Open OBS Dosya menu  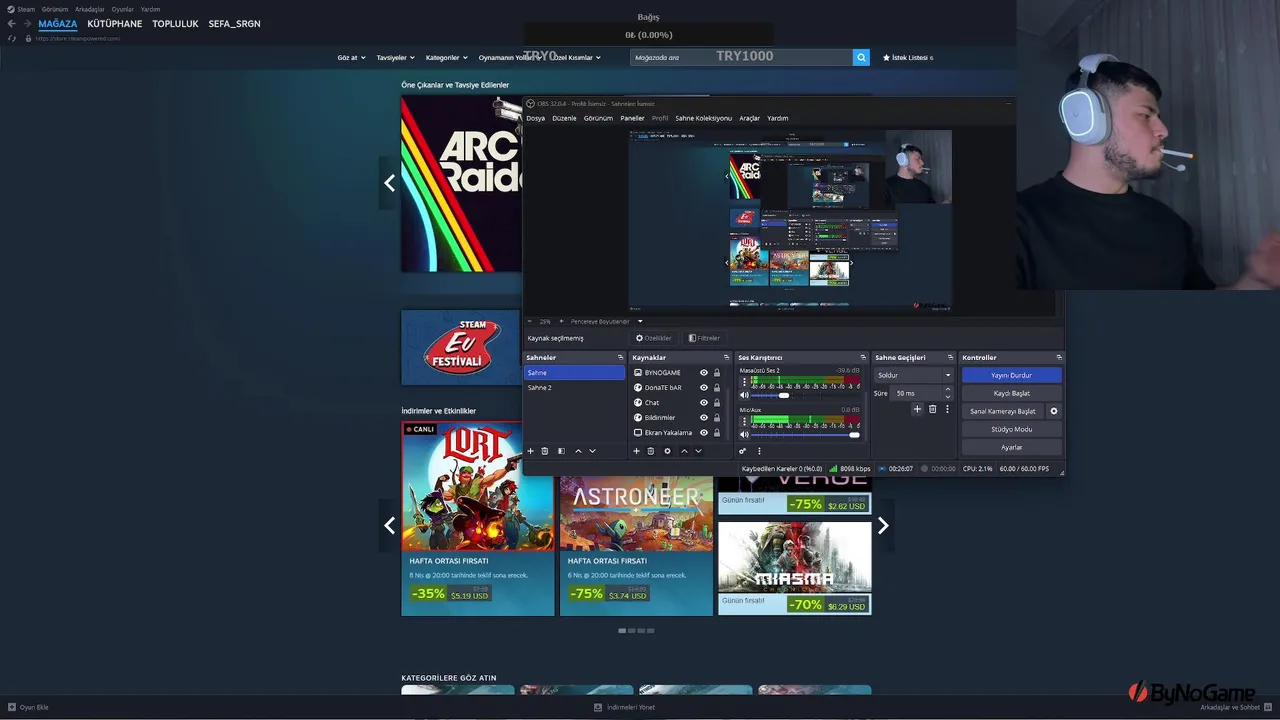pyautogui.click(x=536, y=118)
